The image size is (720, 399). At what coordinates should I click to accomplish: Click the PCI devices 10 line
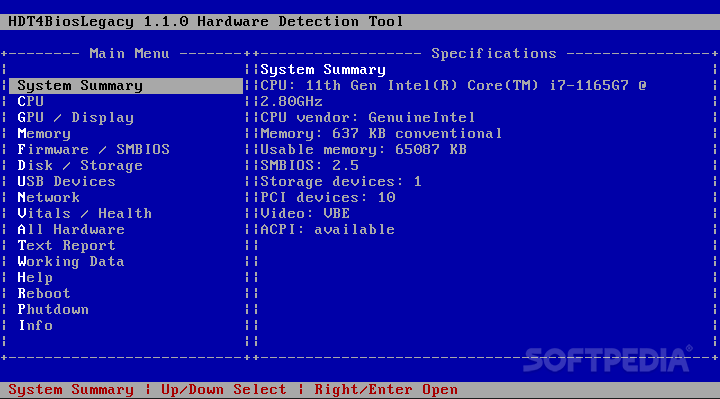pos(328,197)
